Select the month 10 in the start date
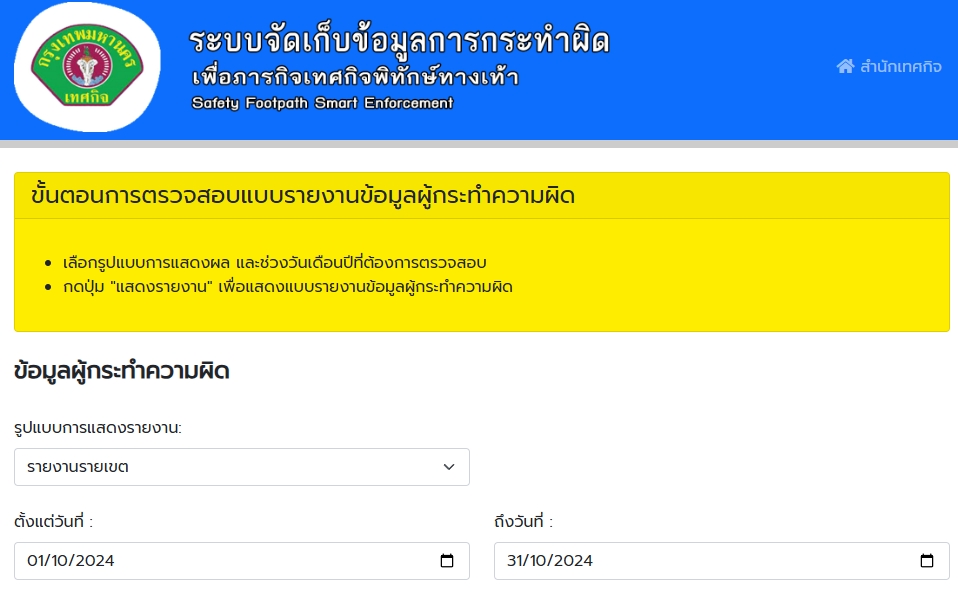The height and width of the screenshot is (610, 958). click(x=62, y=561)
